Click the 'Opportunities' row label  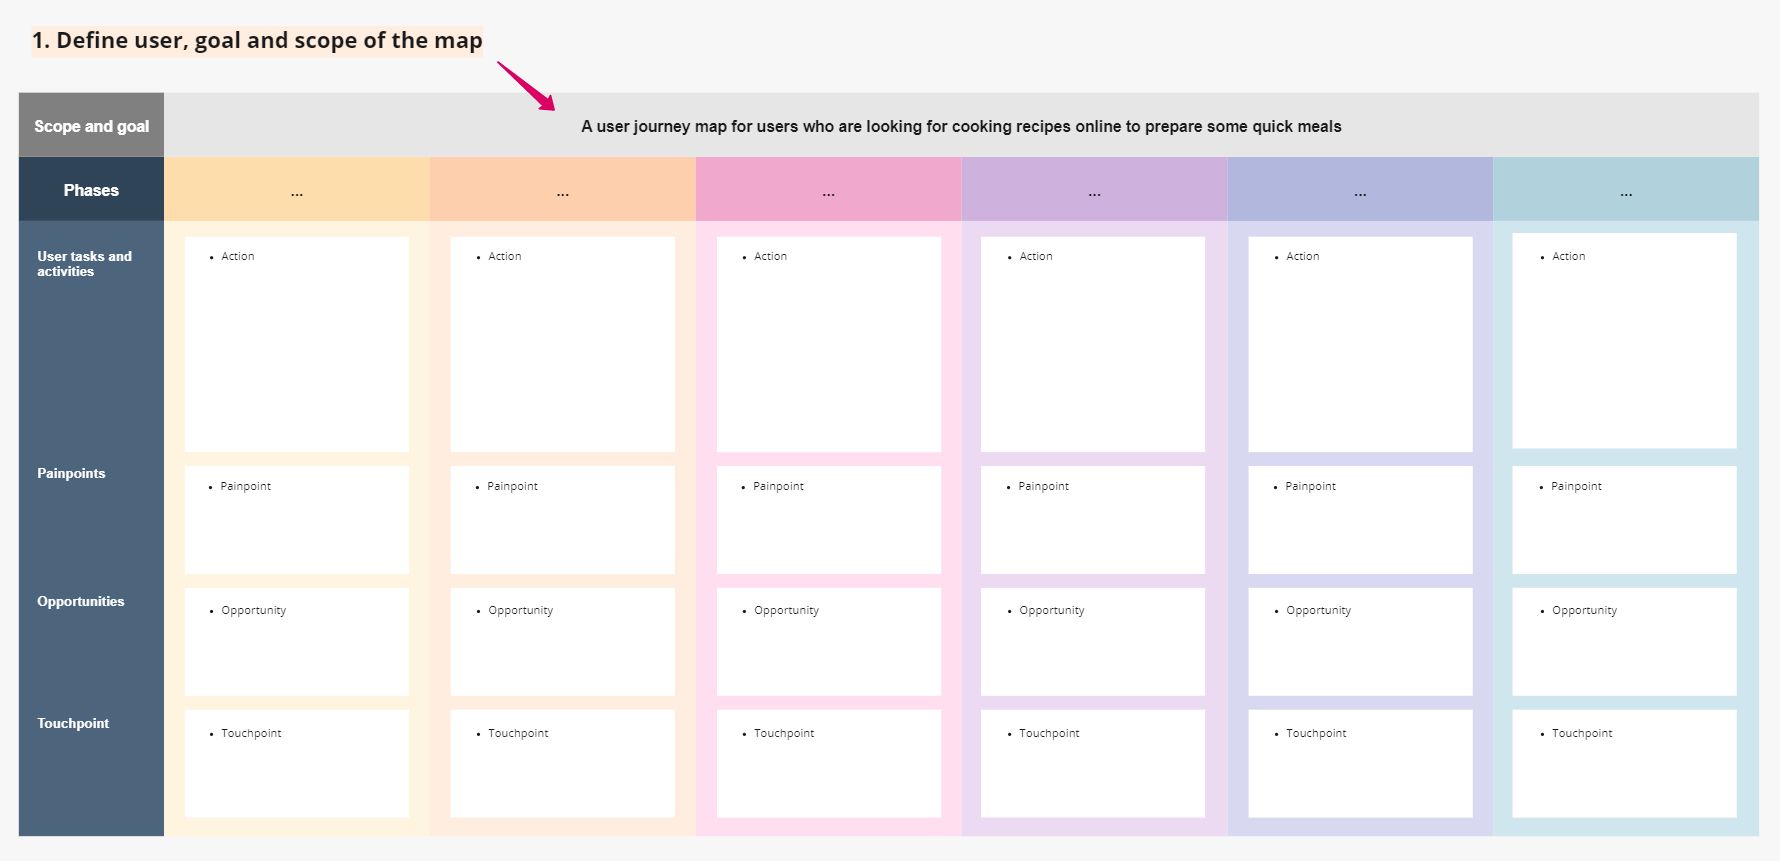(81, 602)
